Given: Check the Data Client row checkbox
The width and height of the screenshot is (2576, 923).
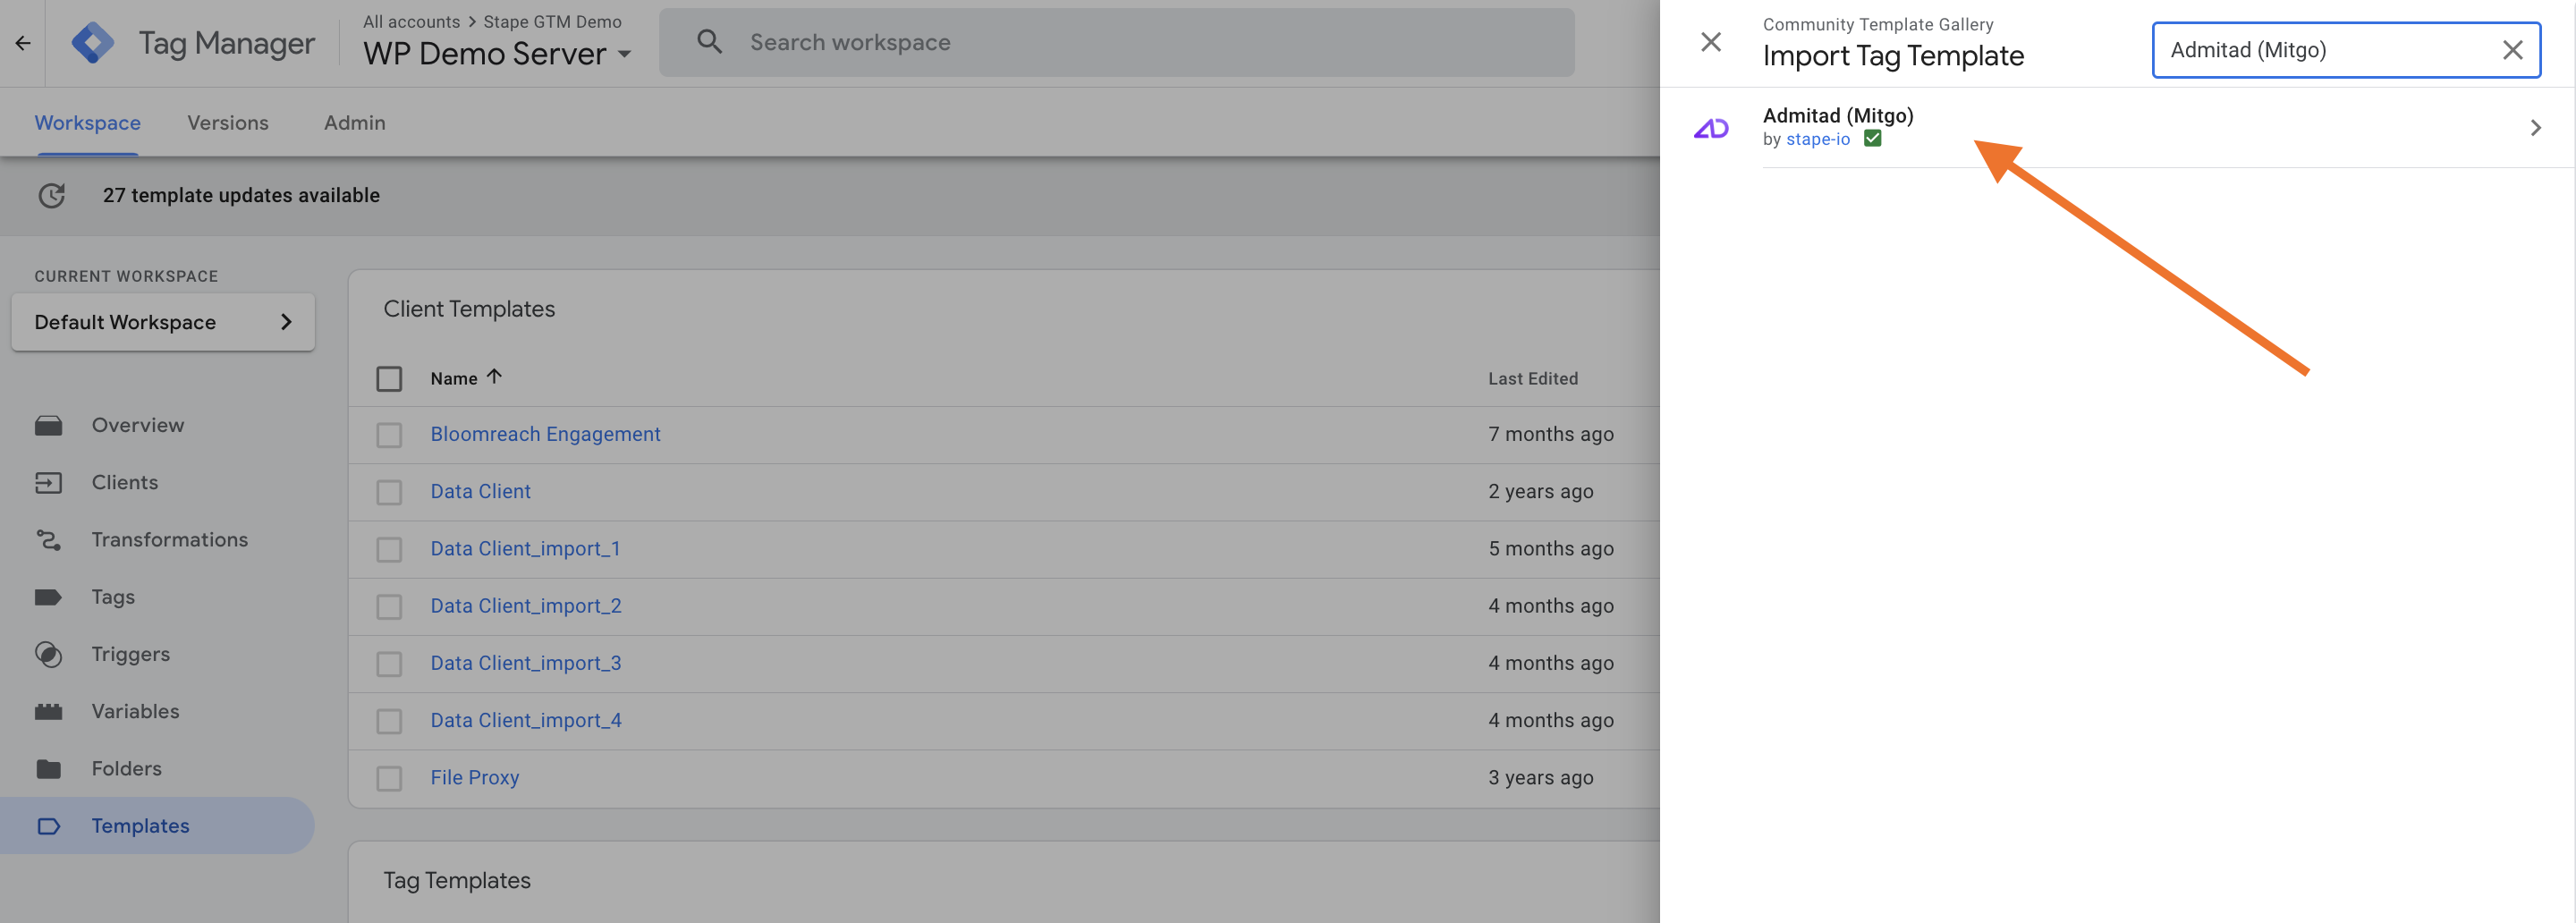Looking at the screenshot, I should (389, 492).
